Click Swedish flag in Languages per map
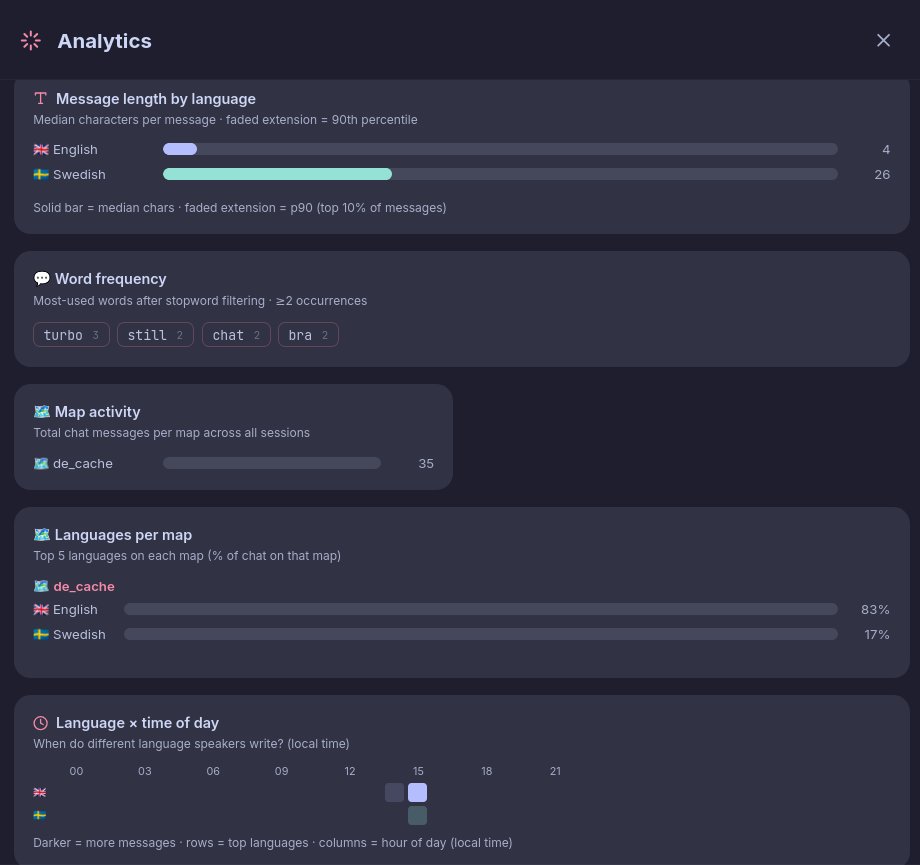The height and width of the screenshot is (865, 920). (41, 634)
